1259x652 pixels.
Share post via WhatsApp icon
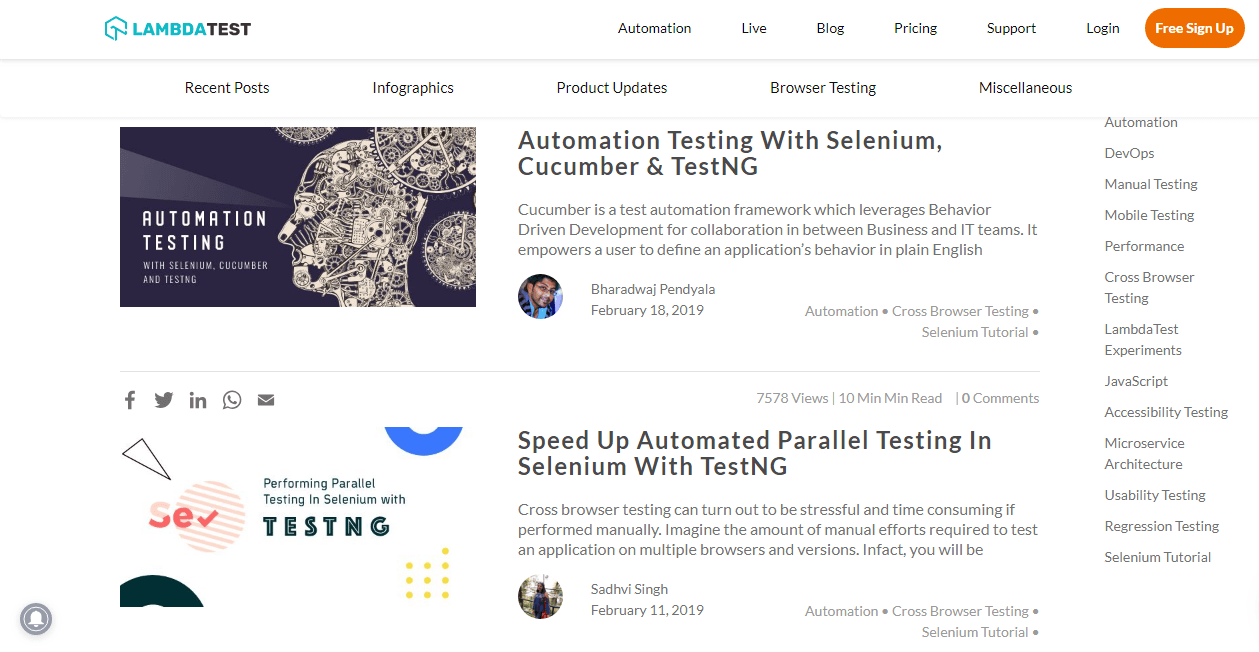tap(232, 400)
